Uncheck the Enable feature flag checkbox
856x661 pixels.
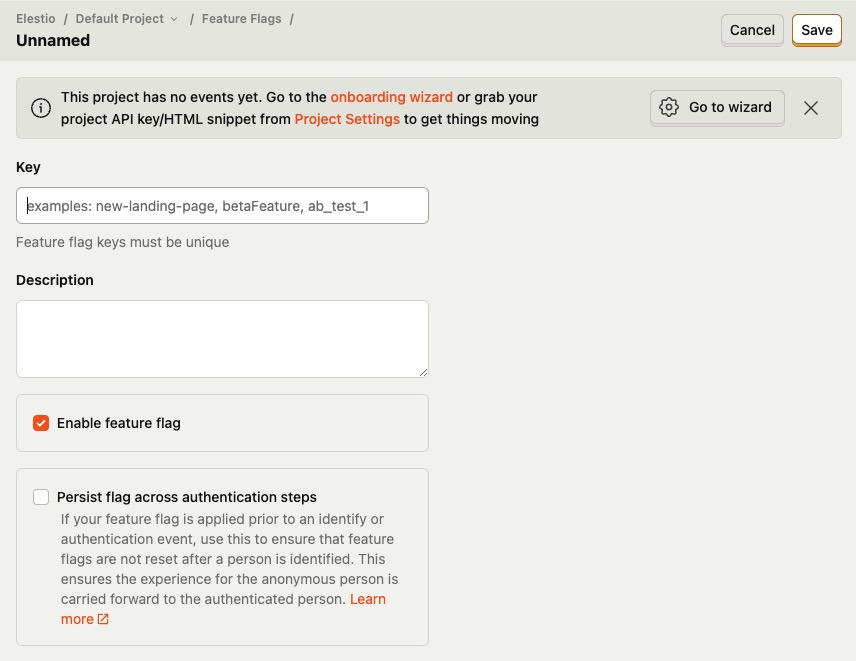point(41,423)
